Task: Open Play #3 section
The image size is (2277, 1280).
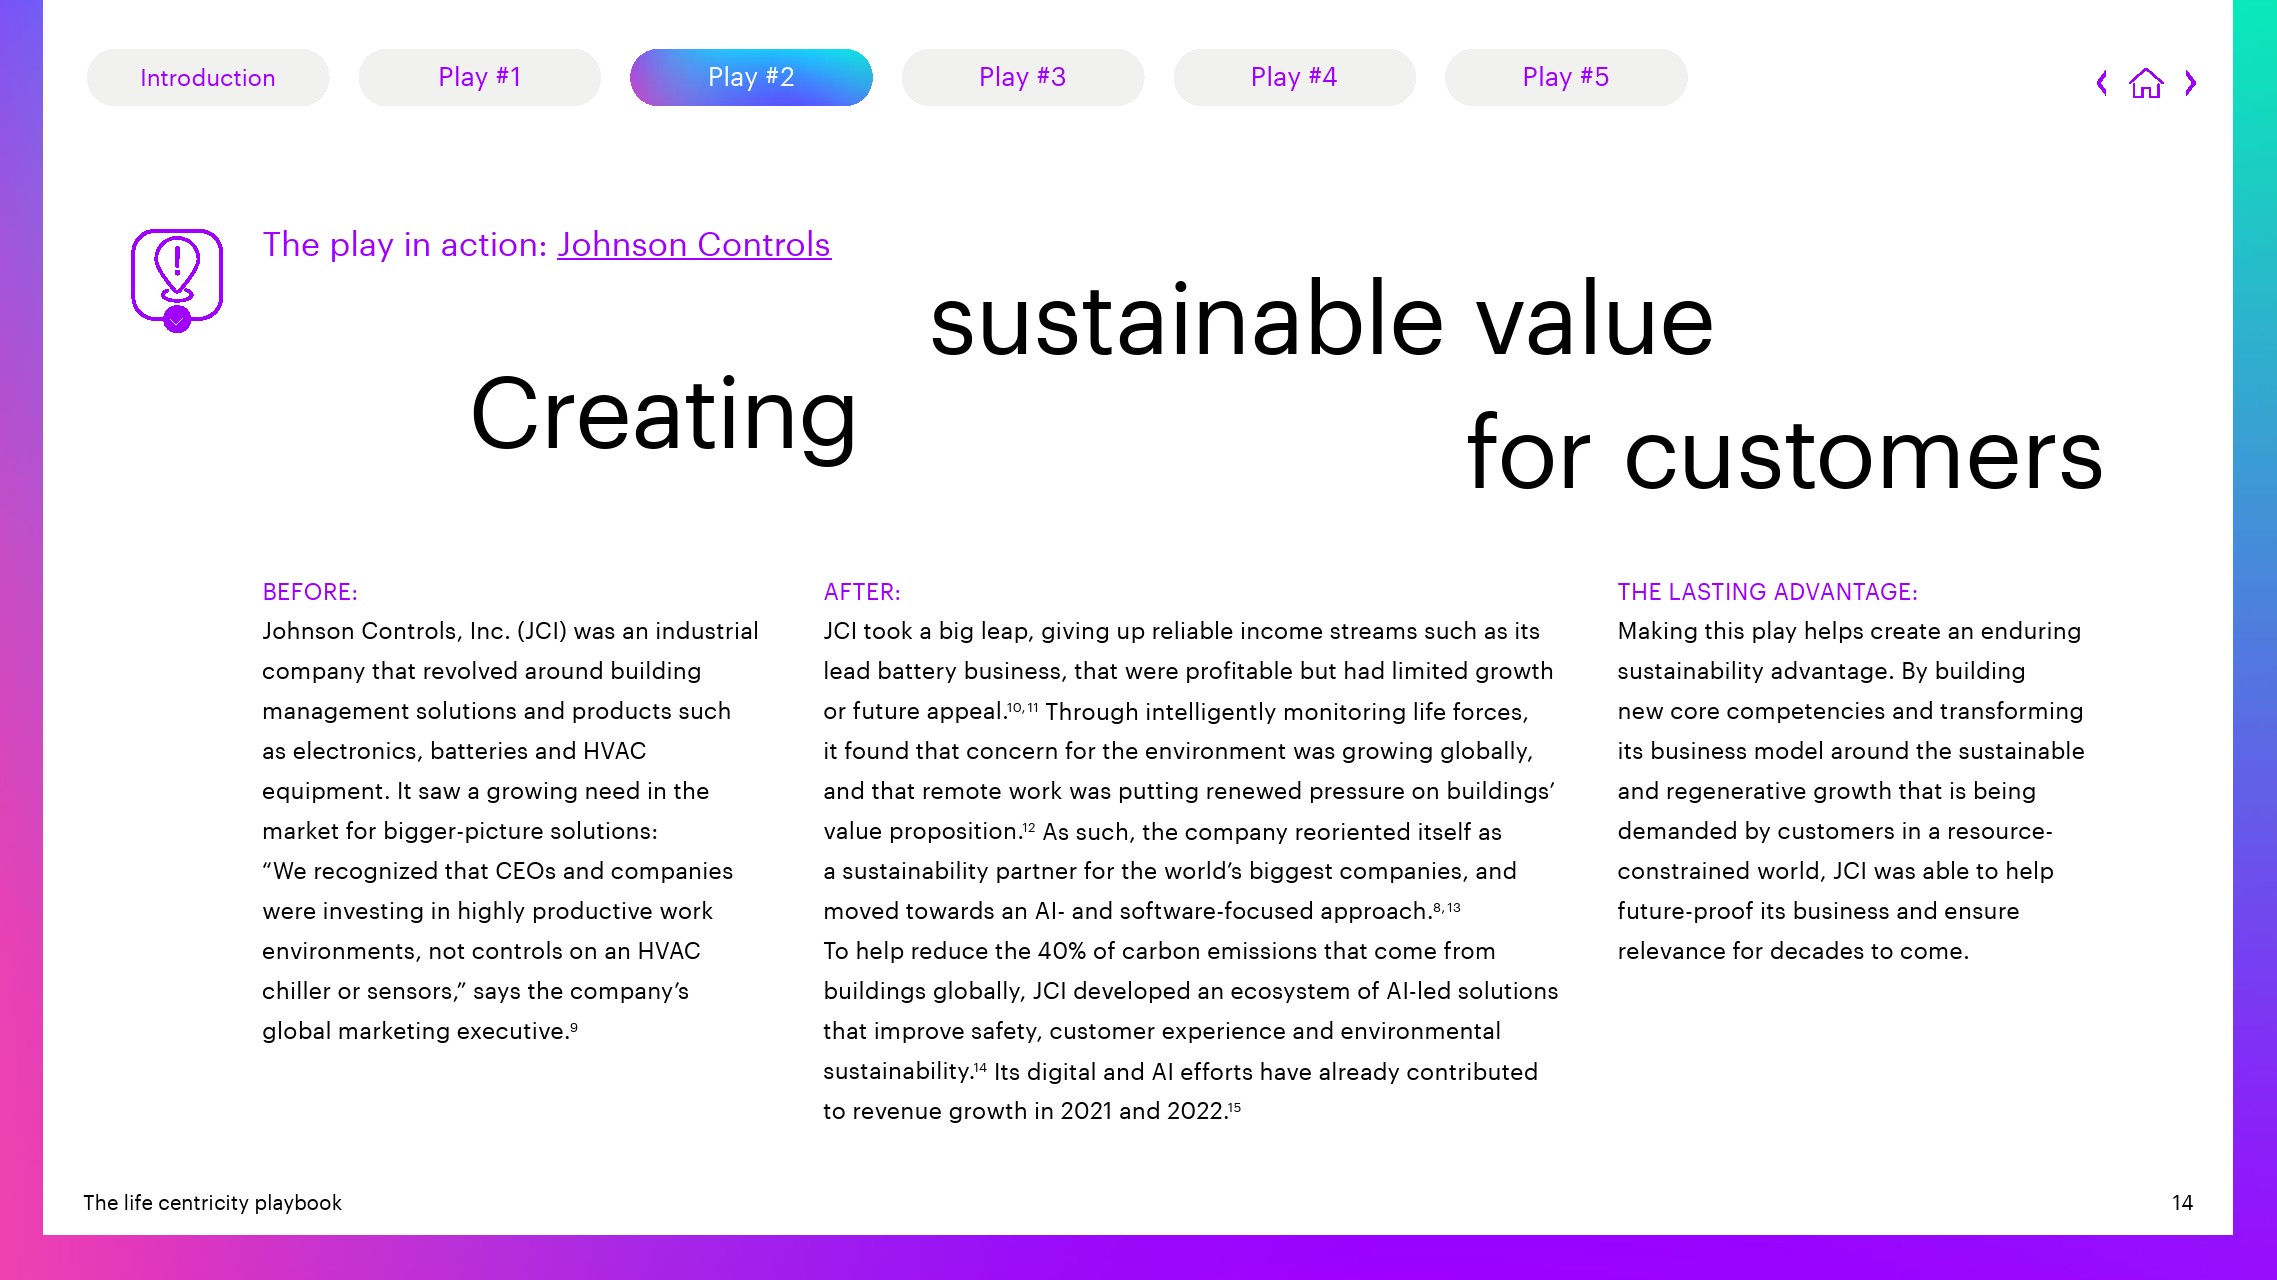Action: 1023,75
